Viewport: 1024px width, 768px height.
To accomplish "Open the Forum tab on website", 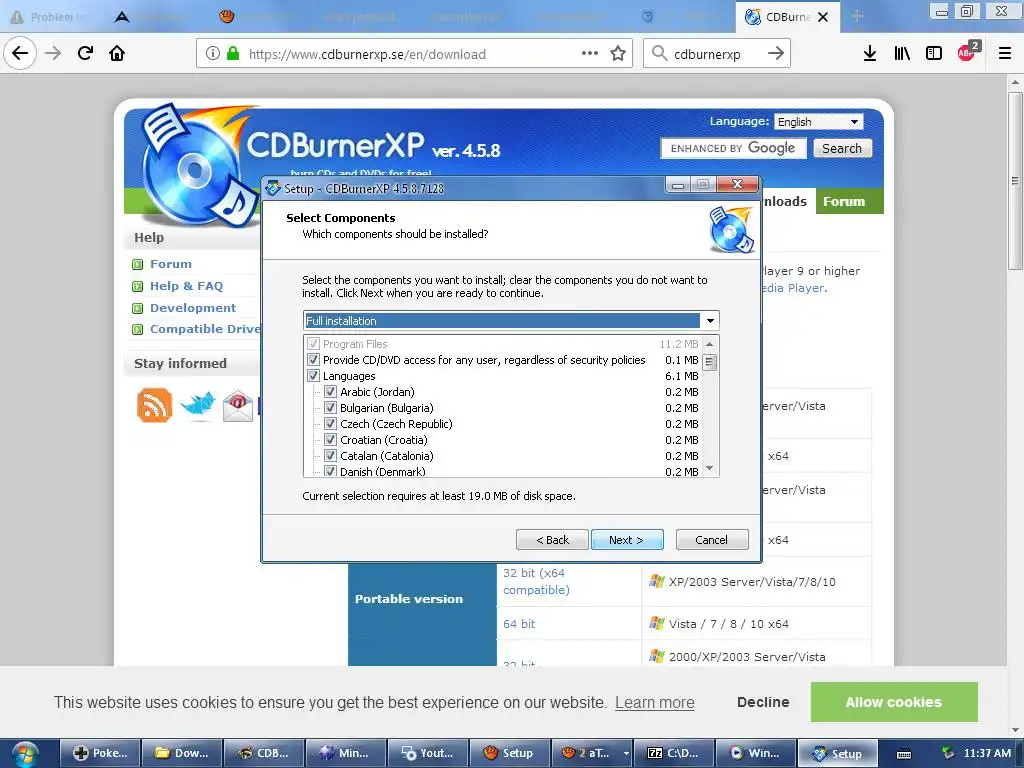I will click(x=850, y=201).
